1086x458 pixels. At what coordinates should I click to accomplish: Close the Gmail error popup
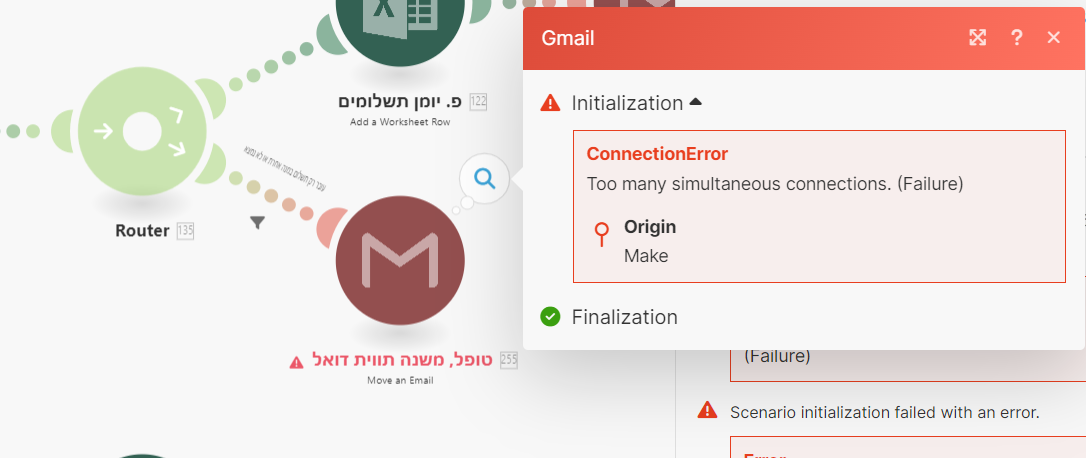tap(1053, 38)
